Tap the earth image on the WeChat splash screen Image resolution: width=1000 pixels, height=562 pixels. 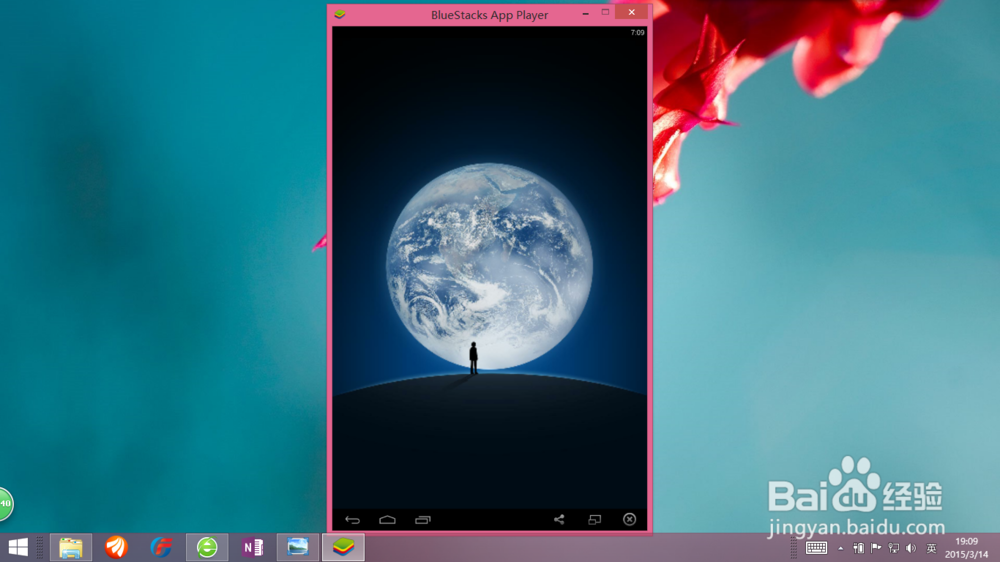pyautogui.click(x=489, y=266)
